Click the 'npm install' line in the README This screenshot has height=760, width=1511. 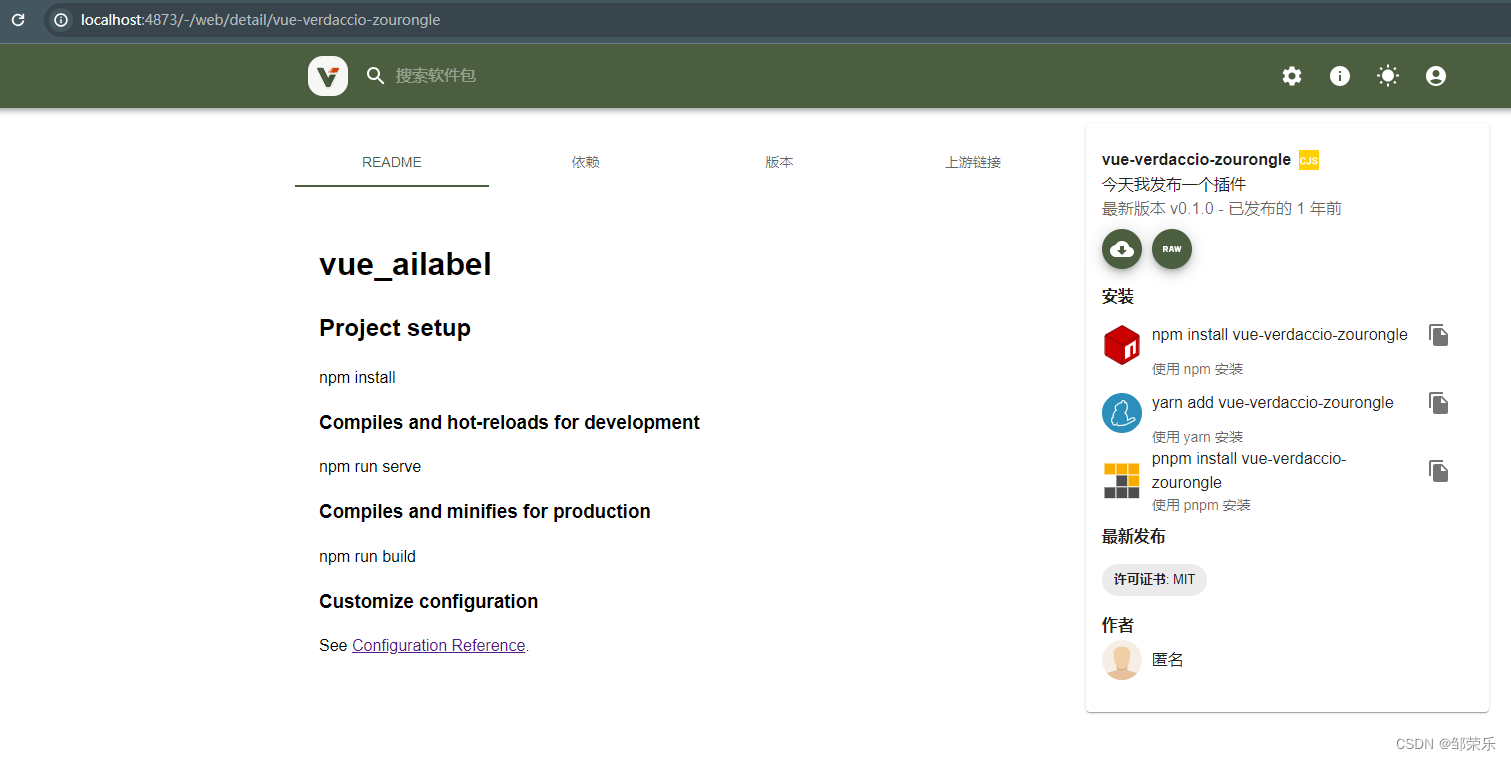tap(357, 378)
